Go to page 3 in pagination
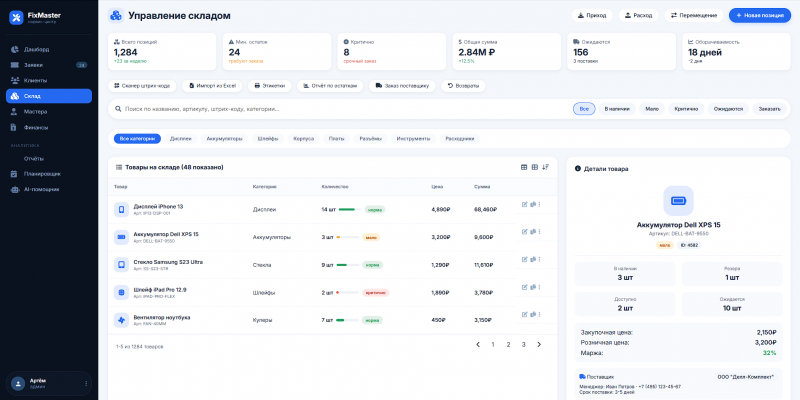Screen dimensions: 800x400 pyautogui.click(x=523, y=345)
